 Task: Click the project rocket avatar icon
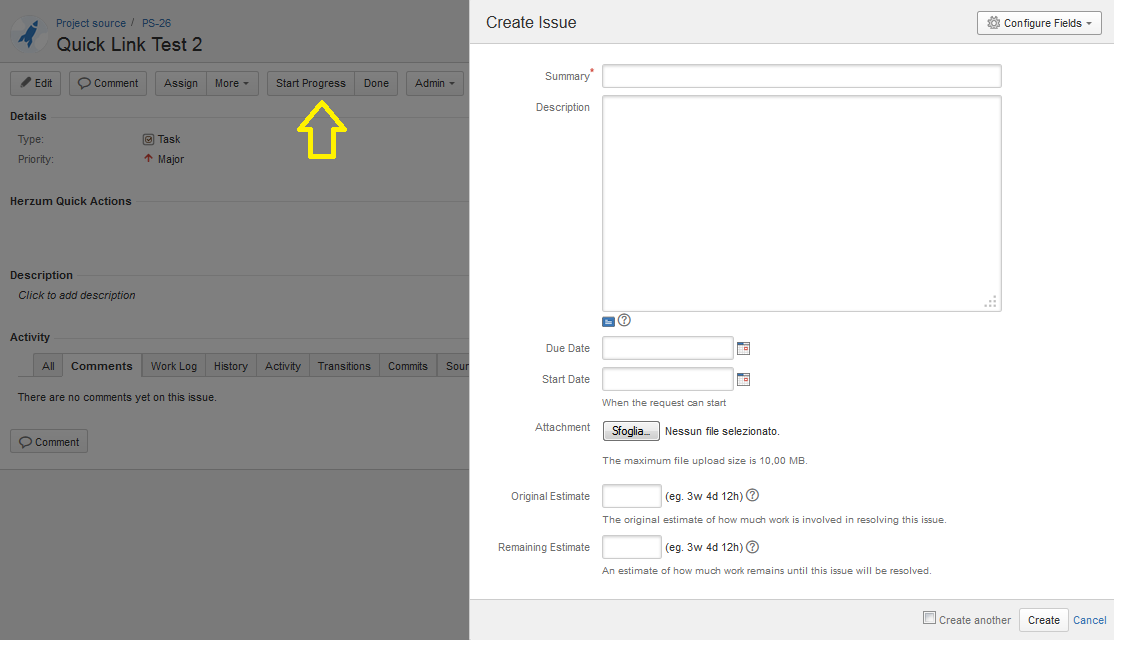[x=29, y=34]
